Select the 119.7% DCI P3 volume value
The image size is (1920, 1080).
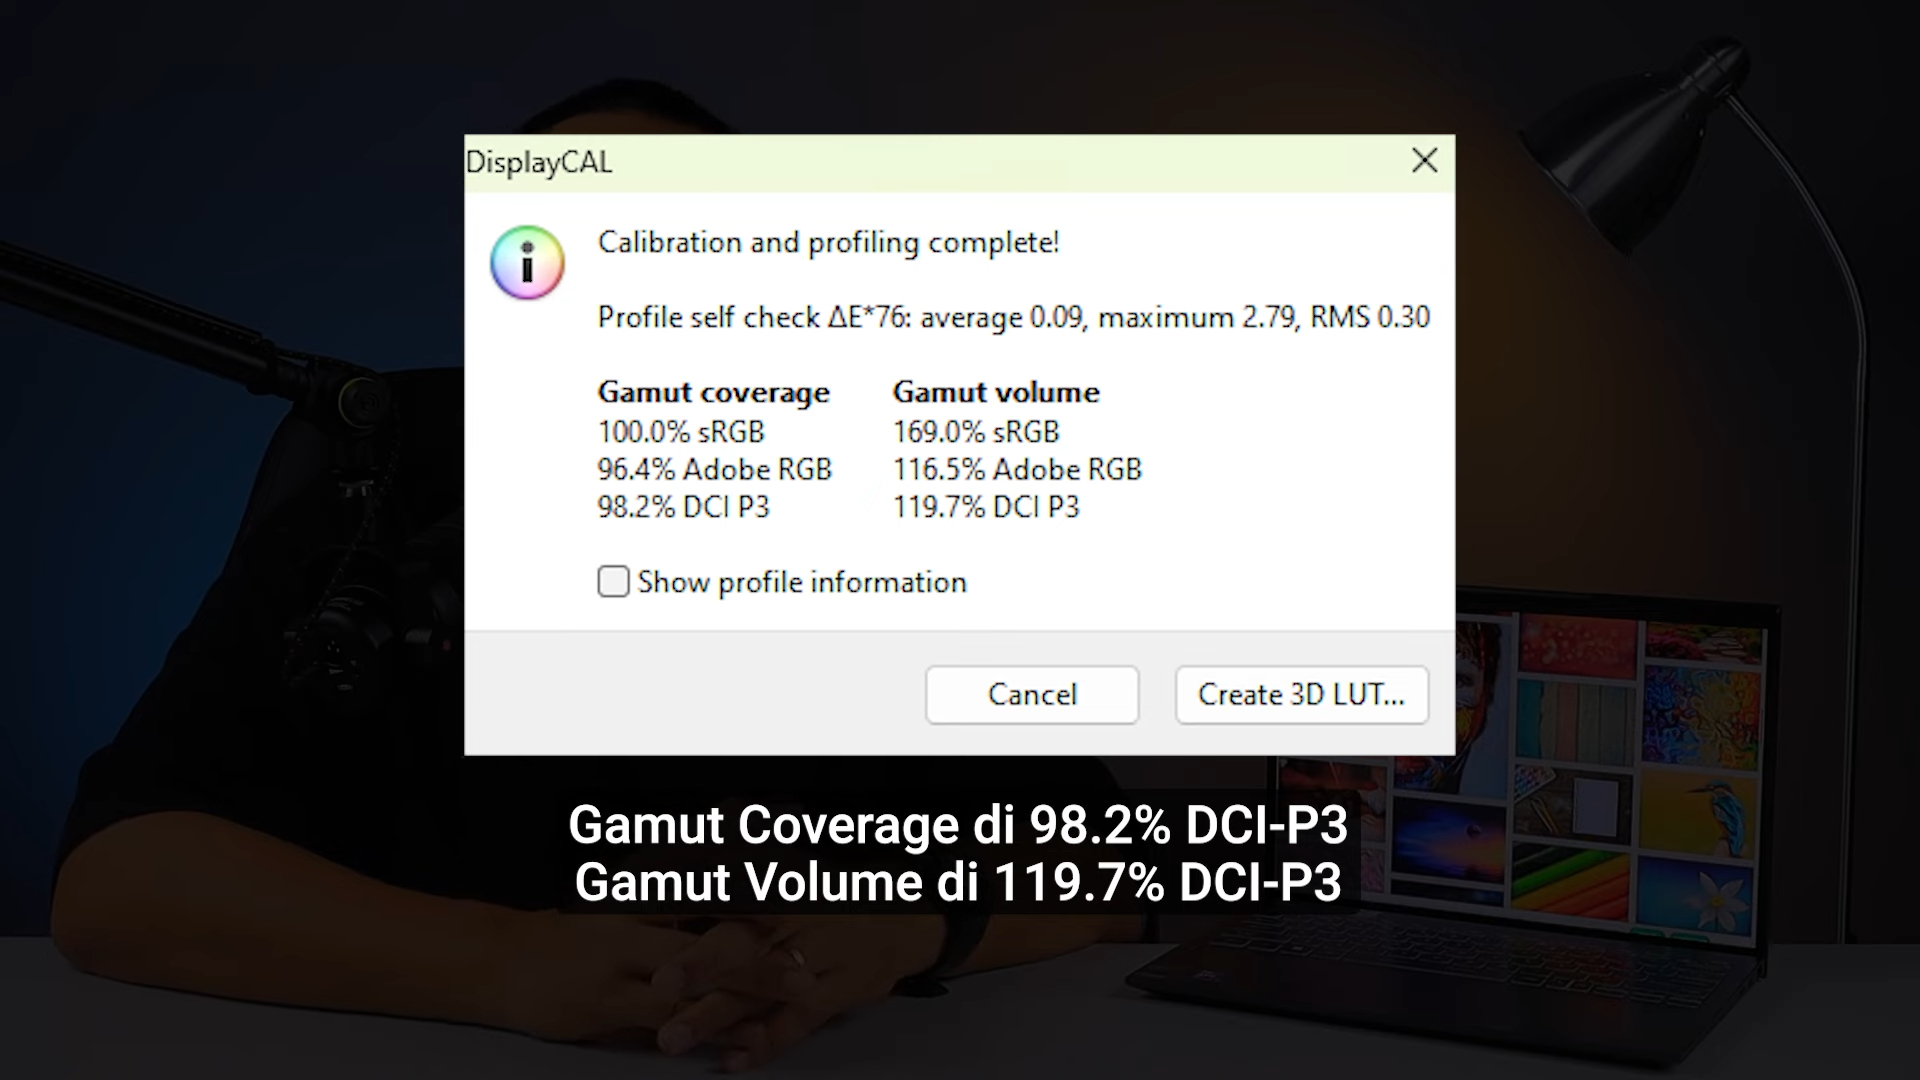click(986, 507)
